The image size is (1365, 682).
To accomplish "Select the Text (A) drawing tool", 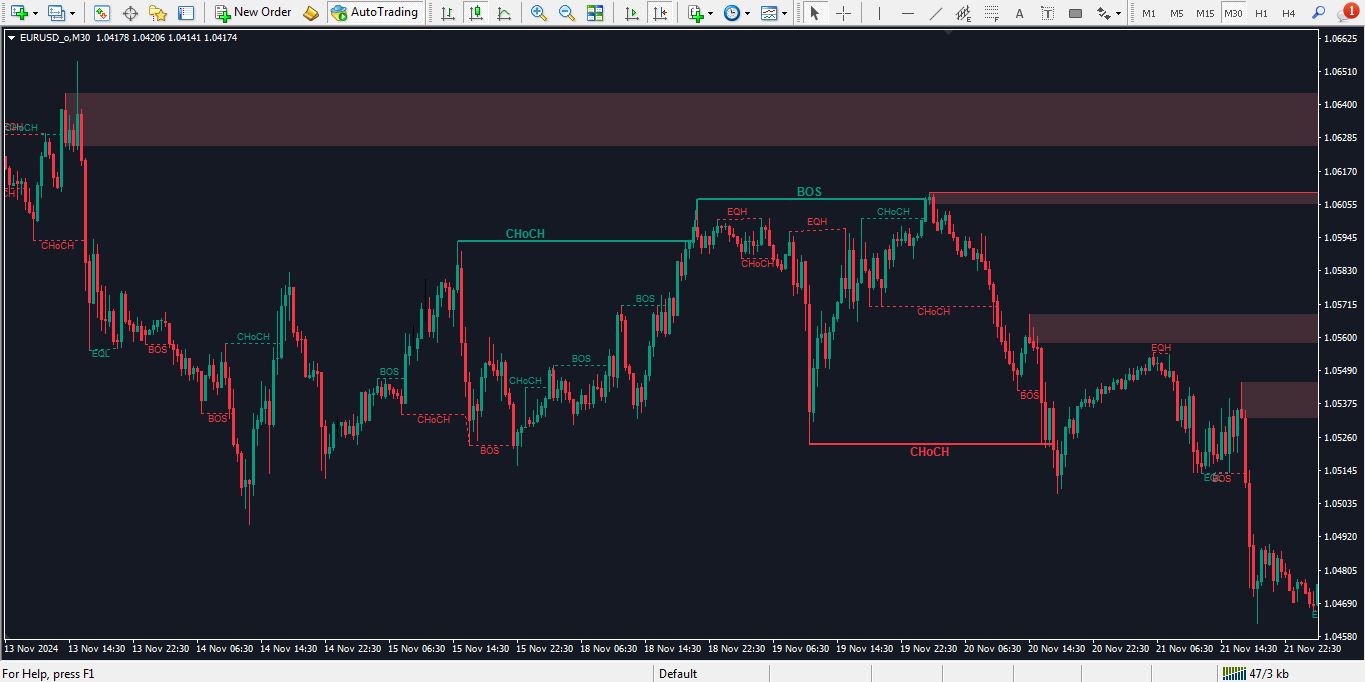I will click(1019, 13).
